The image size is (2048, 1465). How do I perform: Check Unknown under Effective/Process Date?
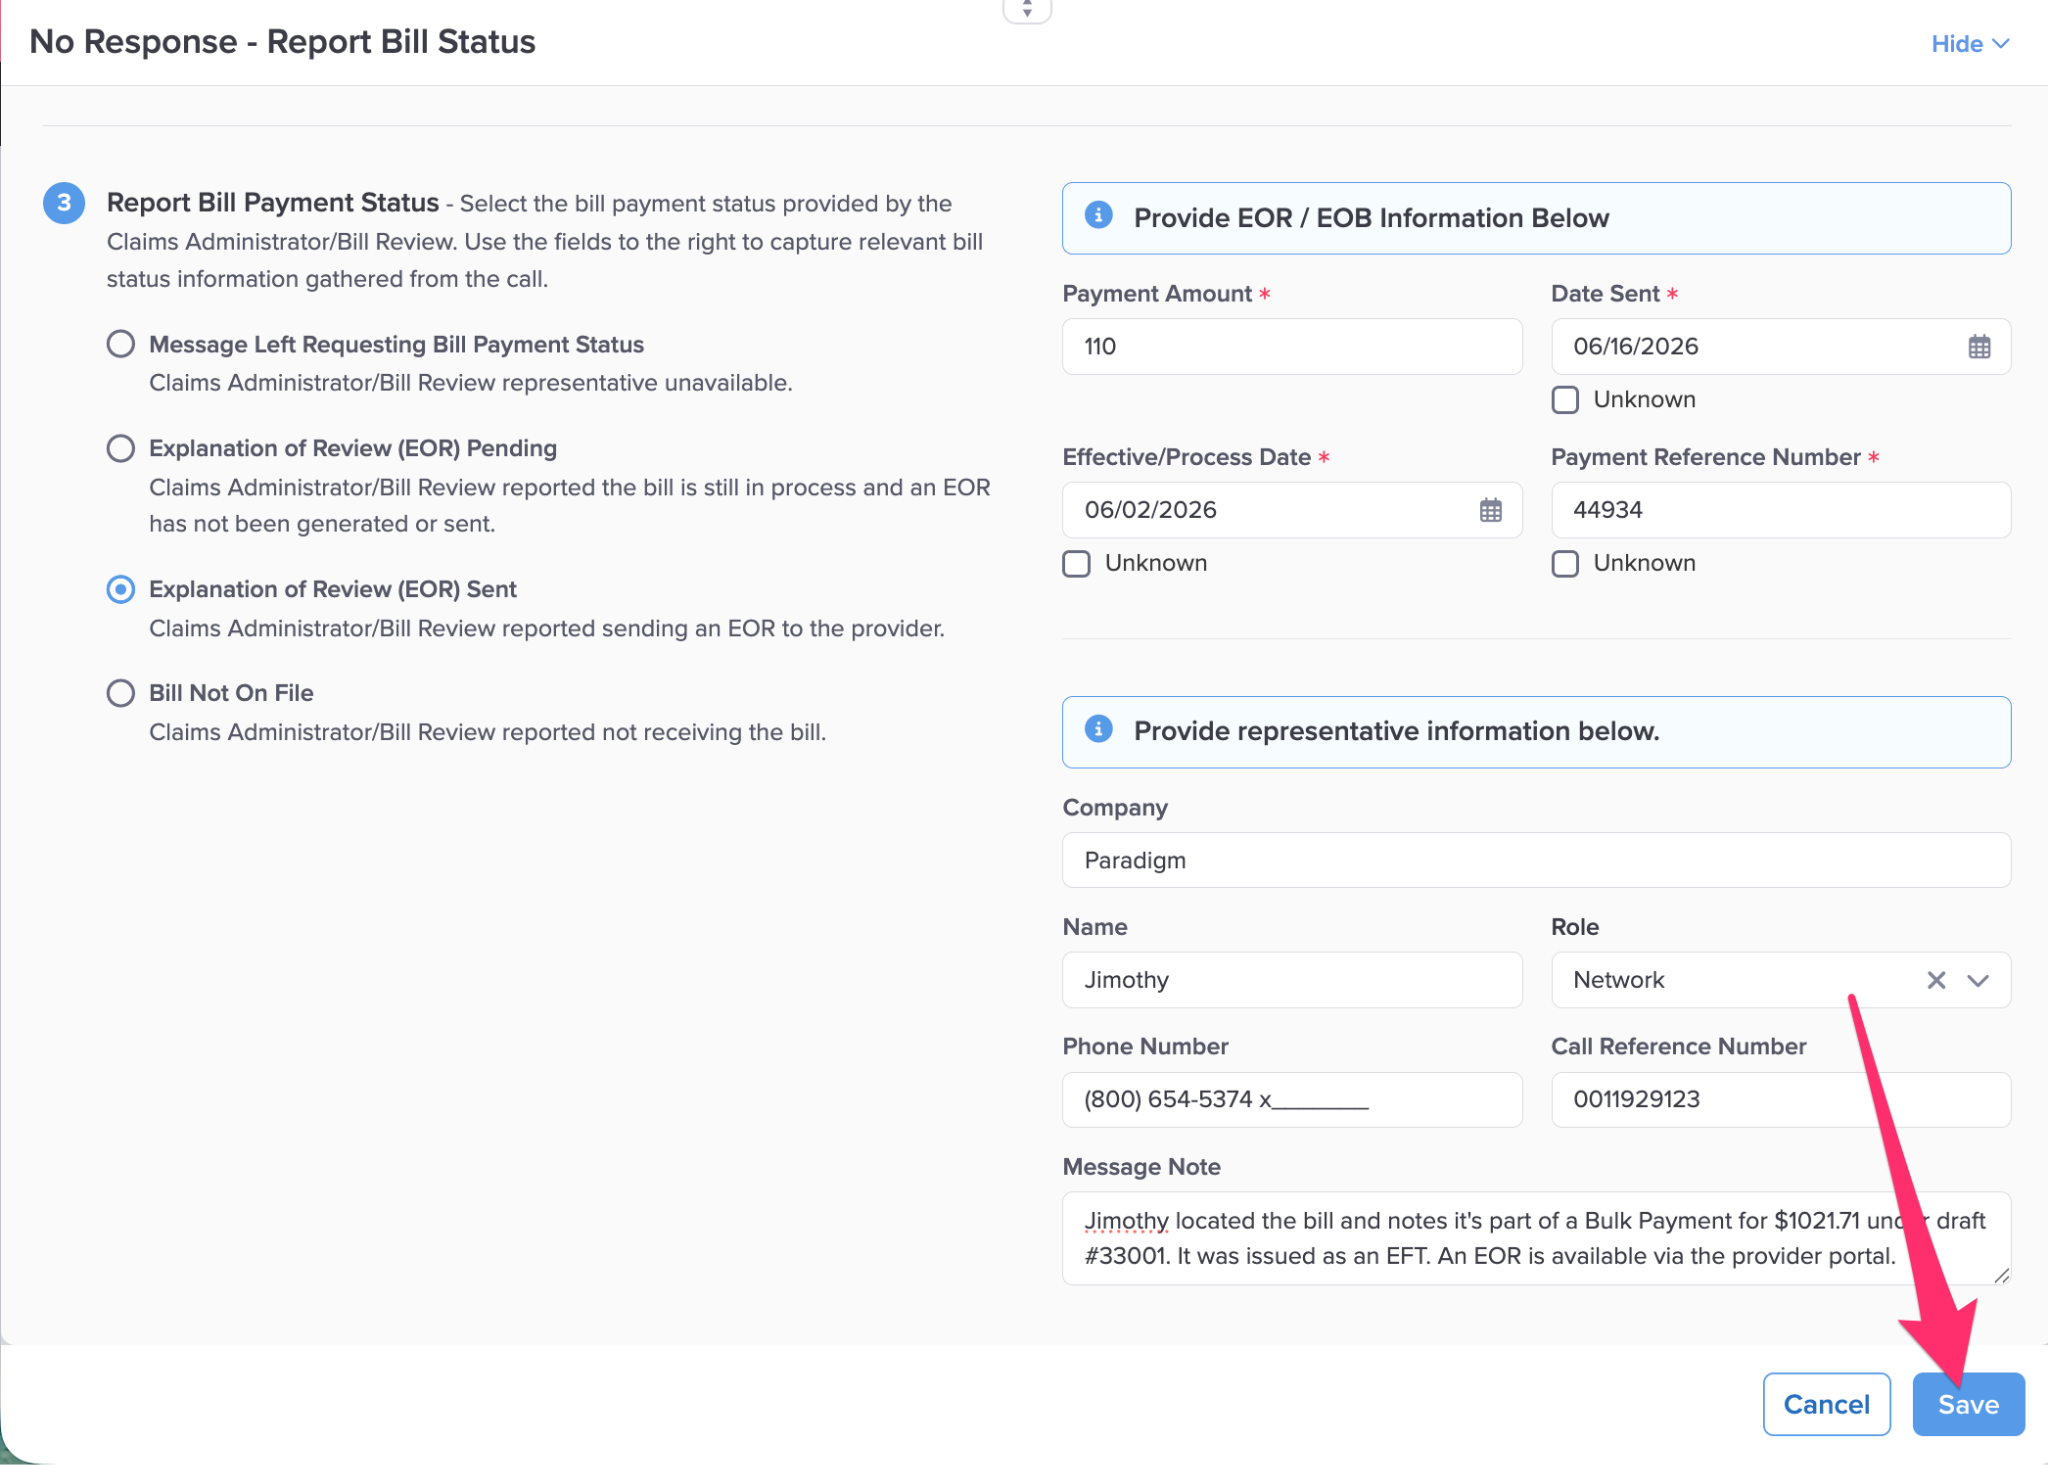[1076, 564]
